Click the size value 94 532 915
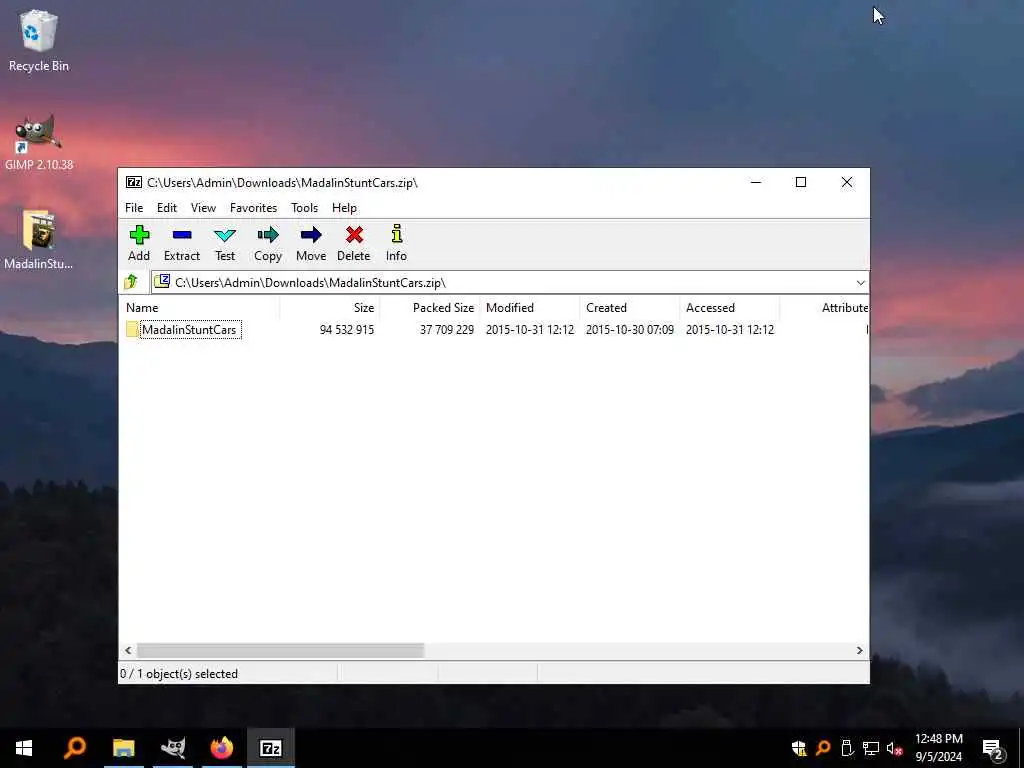This screenshot has height=768, width=1024. pos(347,330)
